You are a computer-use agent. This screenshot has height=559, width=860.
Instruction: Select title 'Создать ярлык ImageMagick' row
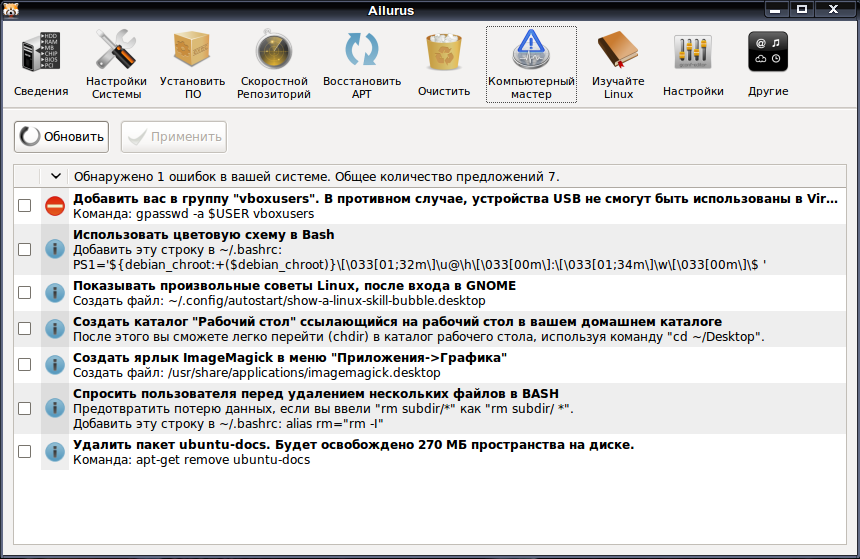(x=290, y=358)
